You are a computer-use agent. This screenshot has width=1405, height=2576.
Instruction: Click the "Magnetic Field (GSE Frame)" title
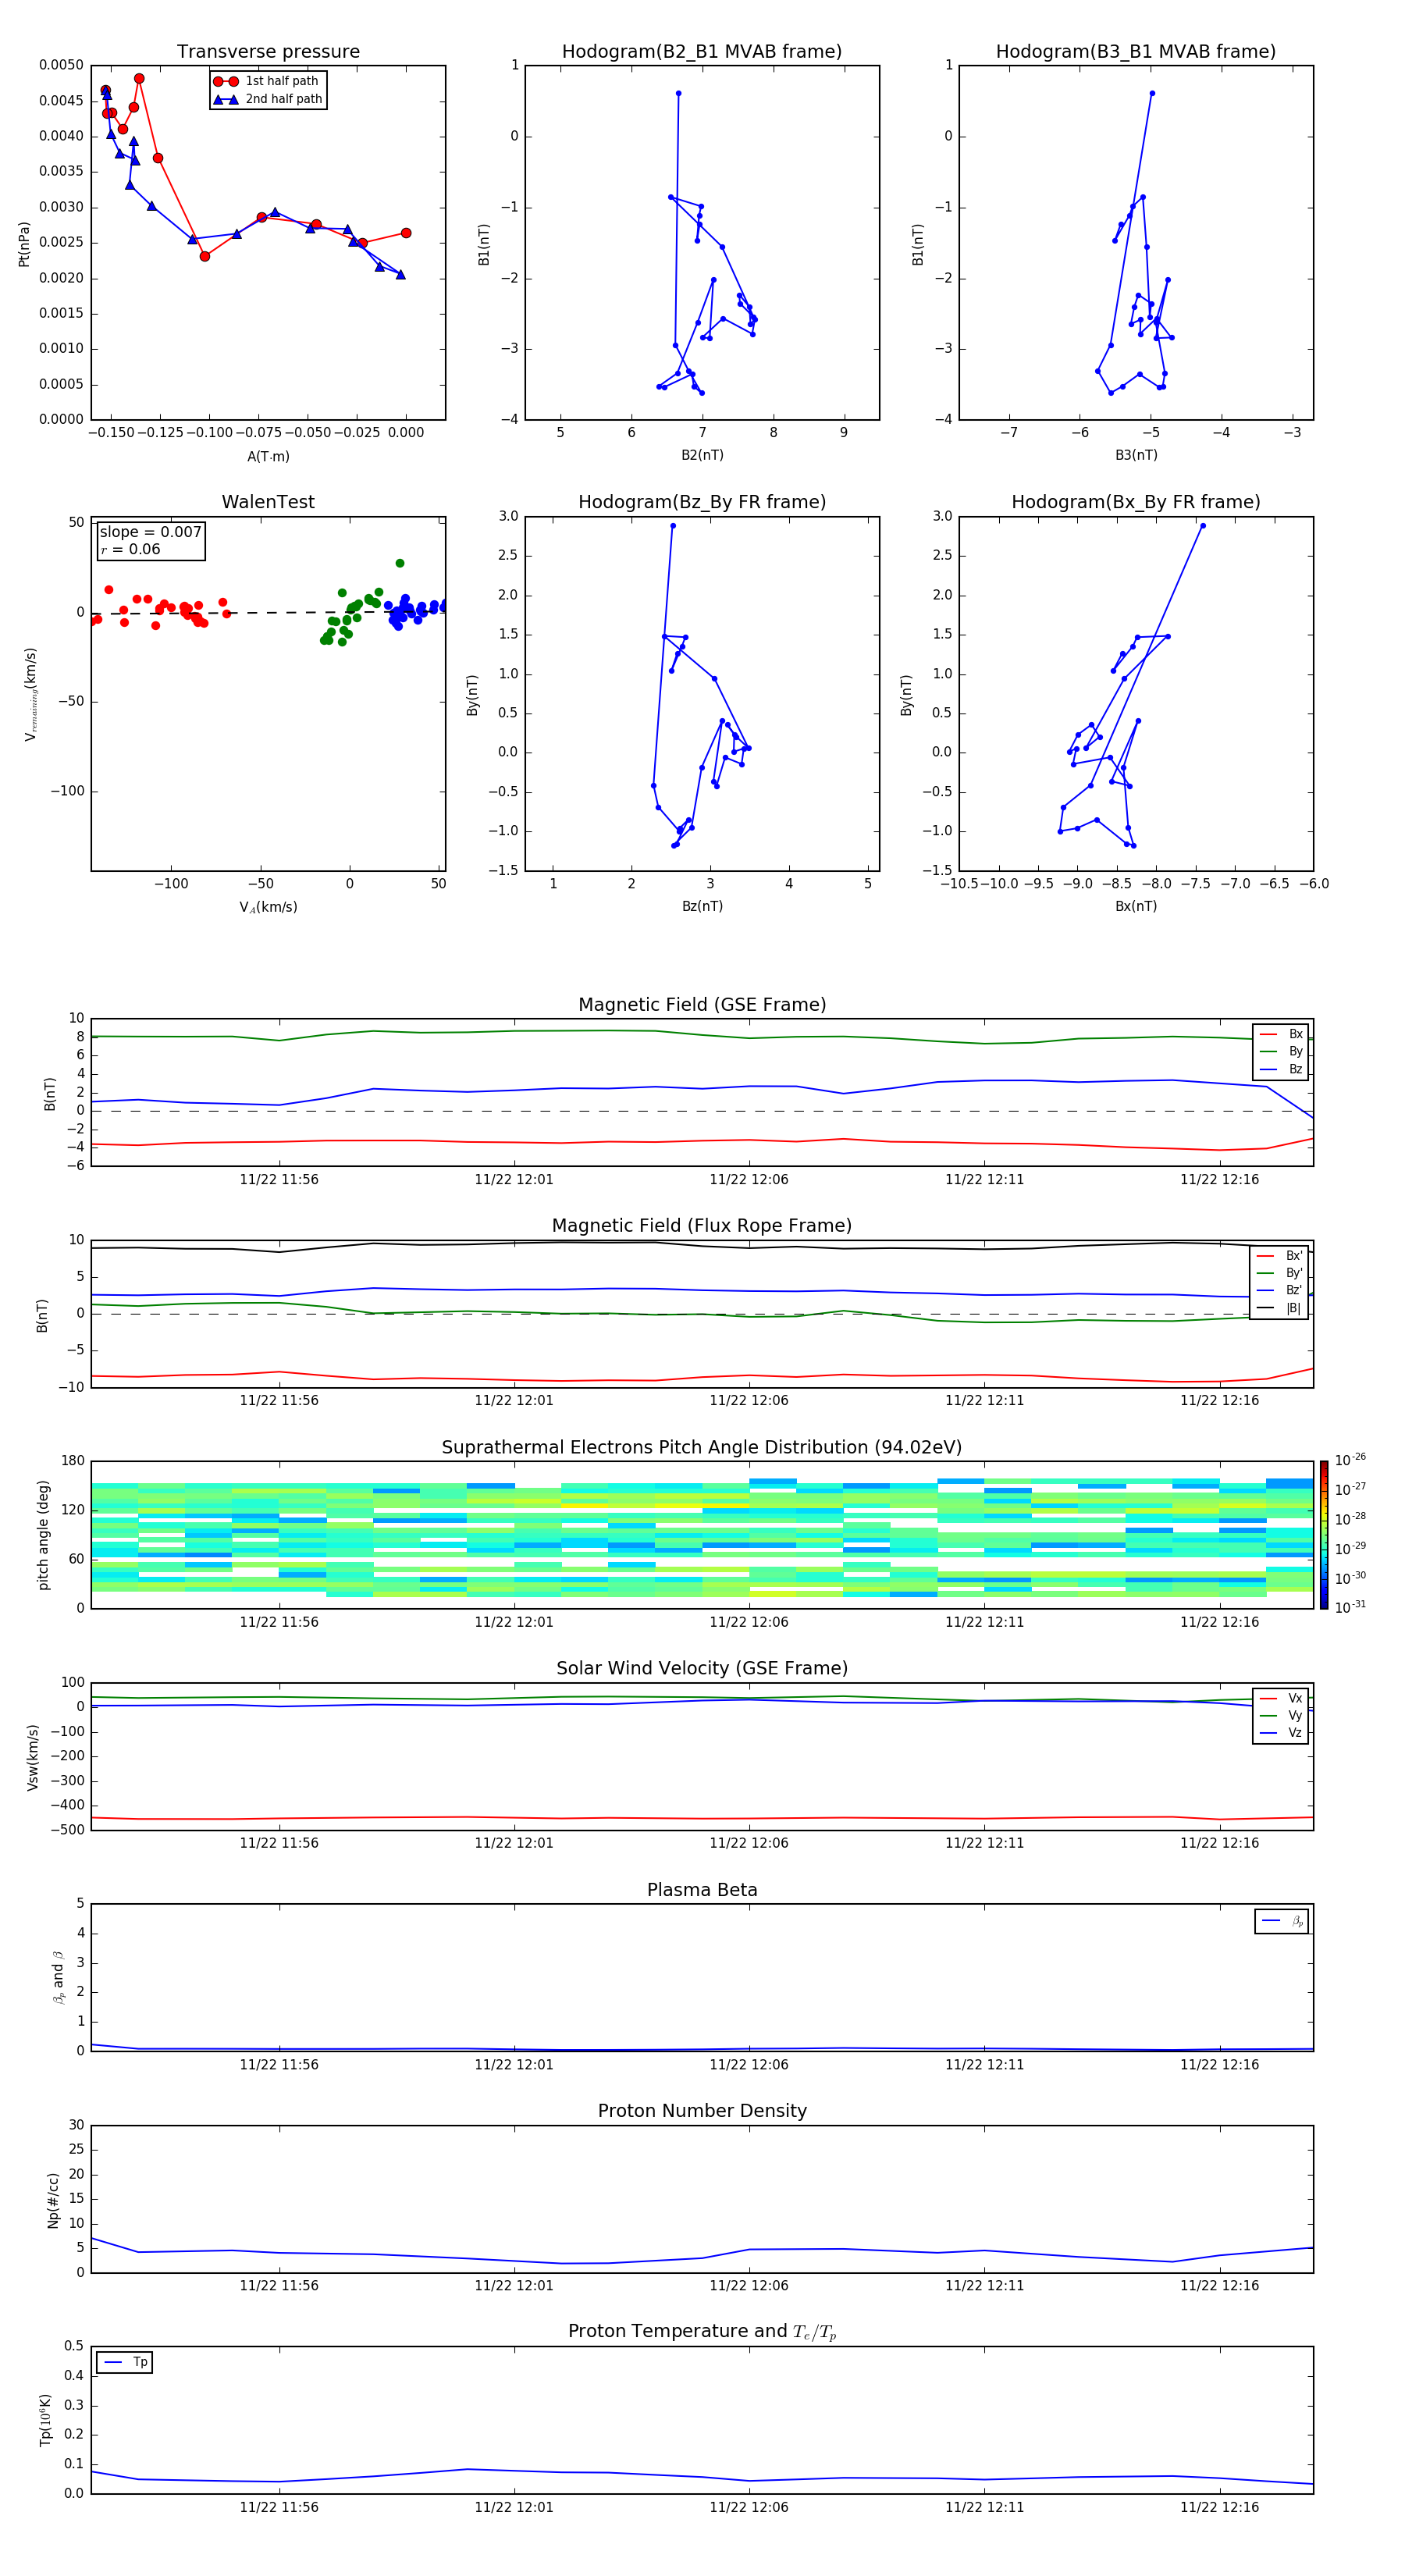[702, 1005]
